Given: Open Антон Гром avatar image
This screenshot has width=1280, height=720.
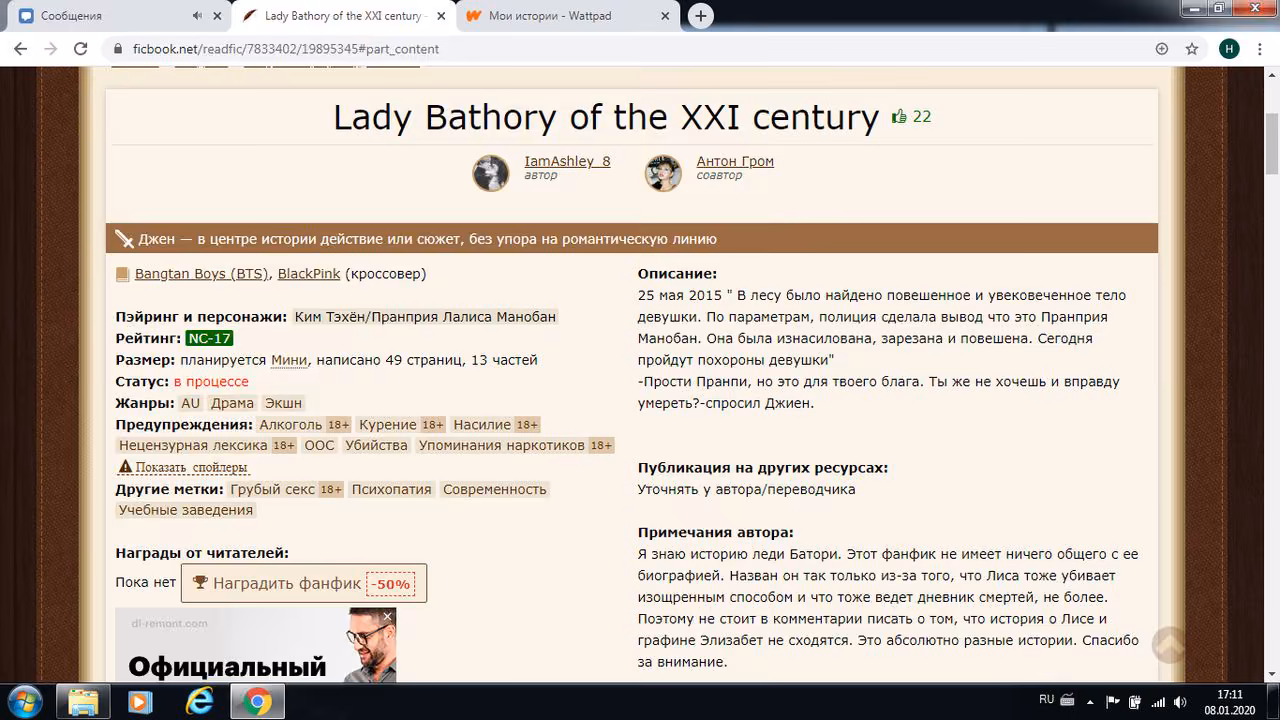Looking at the screenshot, I should click(x=663, y=173).
